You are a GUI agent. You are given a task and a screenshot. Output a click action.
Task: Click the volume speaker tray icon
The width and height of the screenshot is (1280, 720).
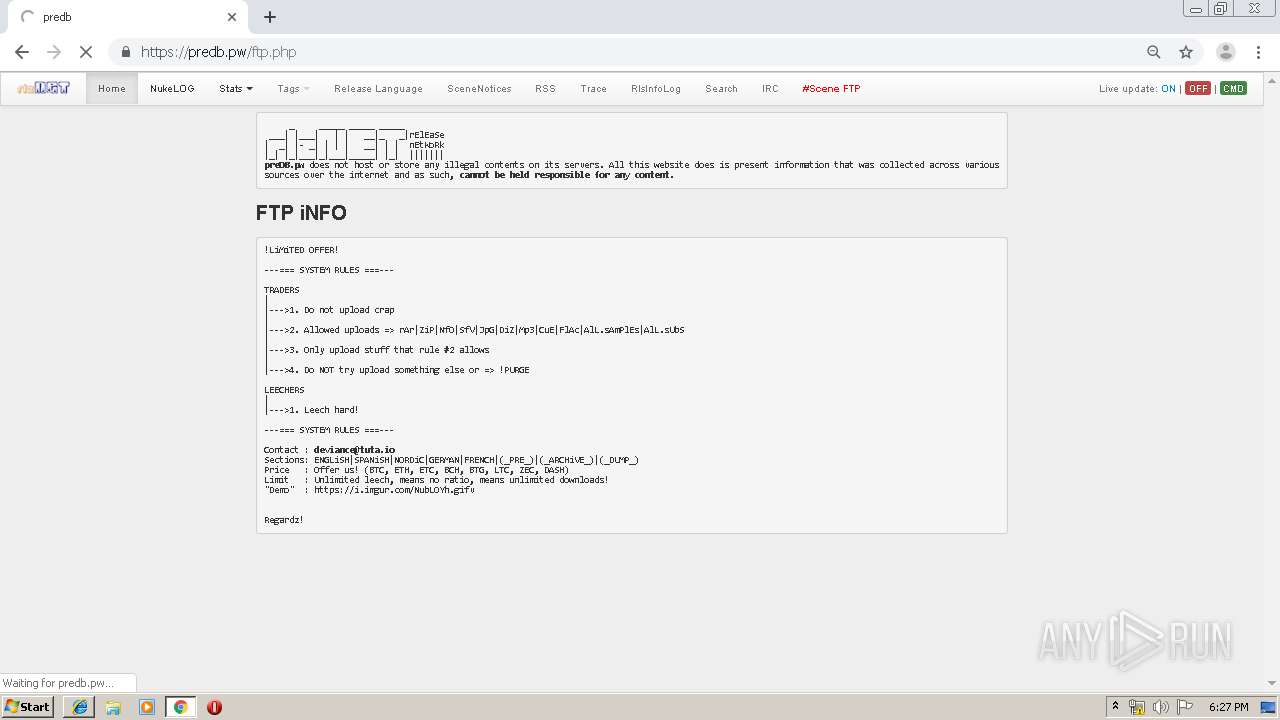tap(1161, 707)
